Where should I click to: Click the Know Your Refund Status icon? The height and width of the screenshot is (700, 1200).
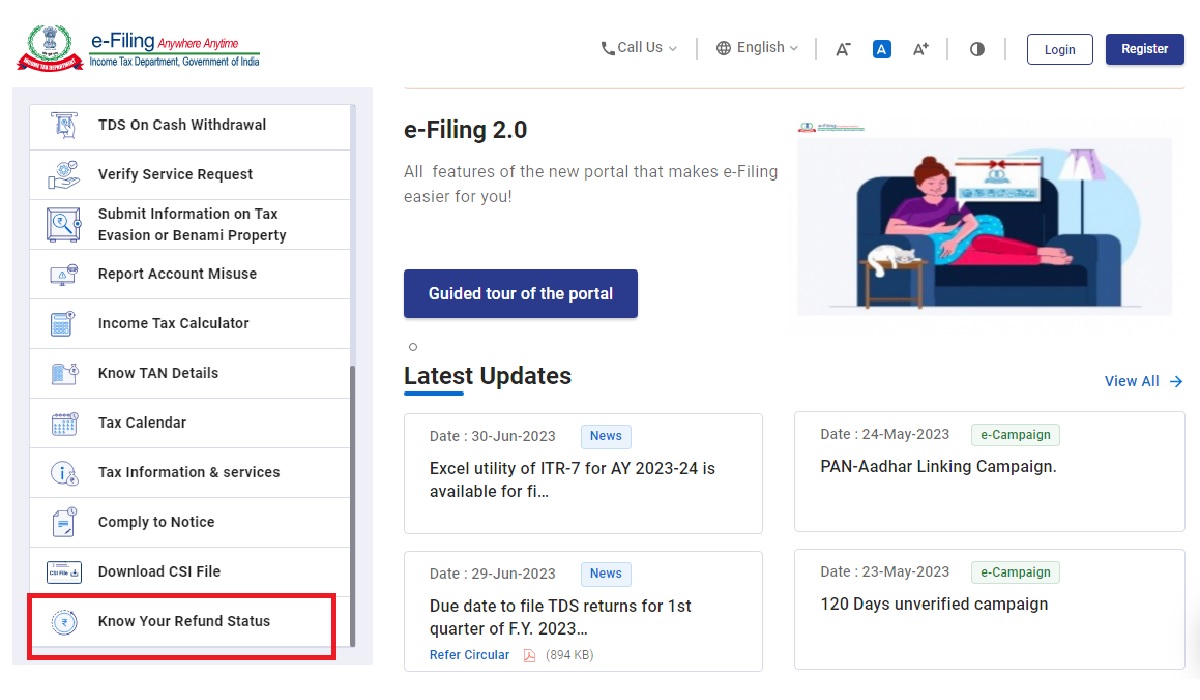pyautogui.click(x=64, y=622)
